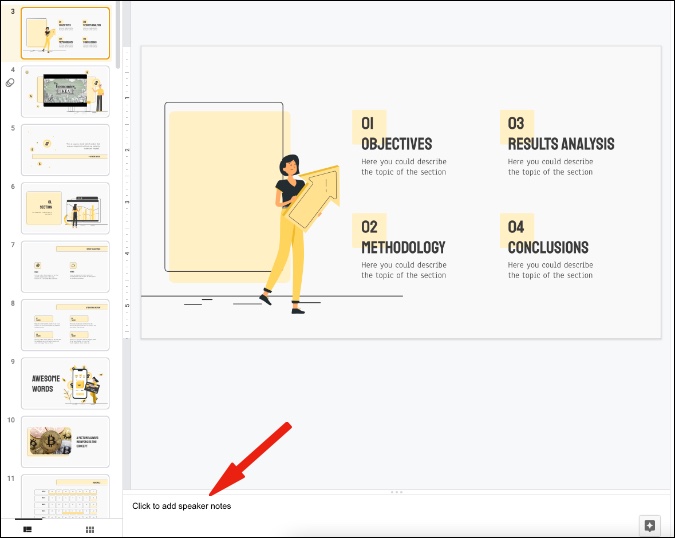Click to add speaker notes
Image resolution: width=675 pixels, height=538 pixels.
(181, 506)
